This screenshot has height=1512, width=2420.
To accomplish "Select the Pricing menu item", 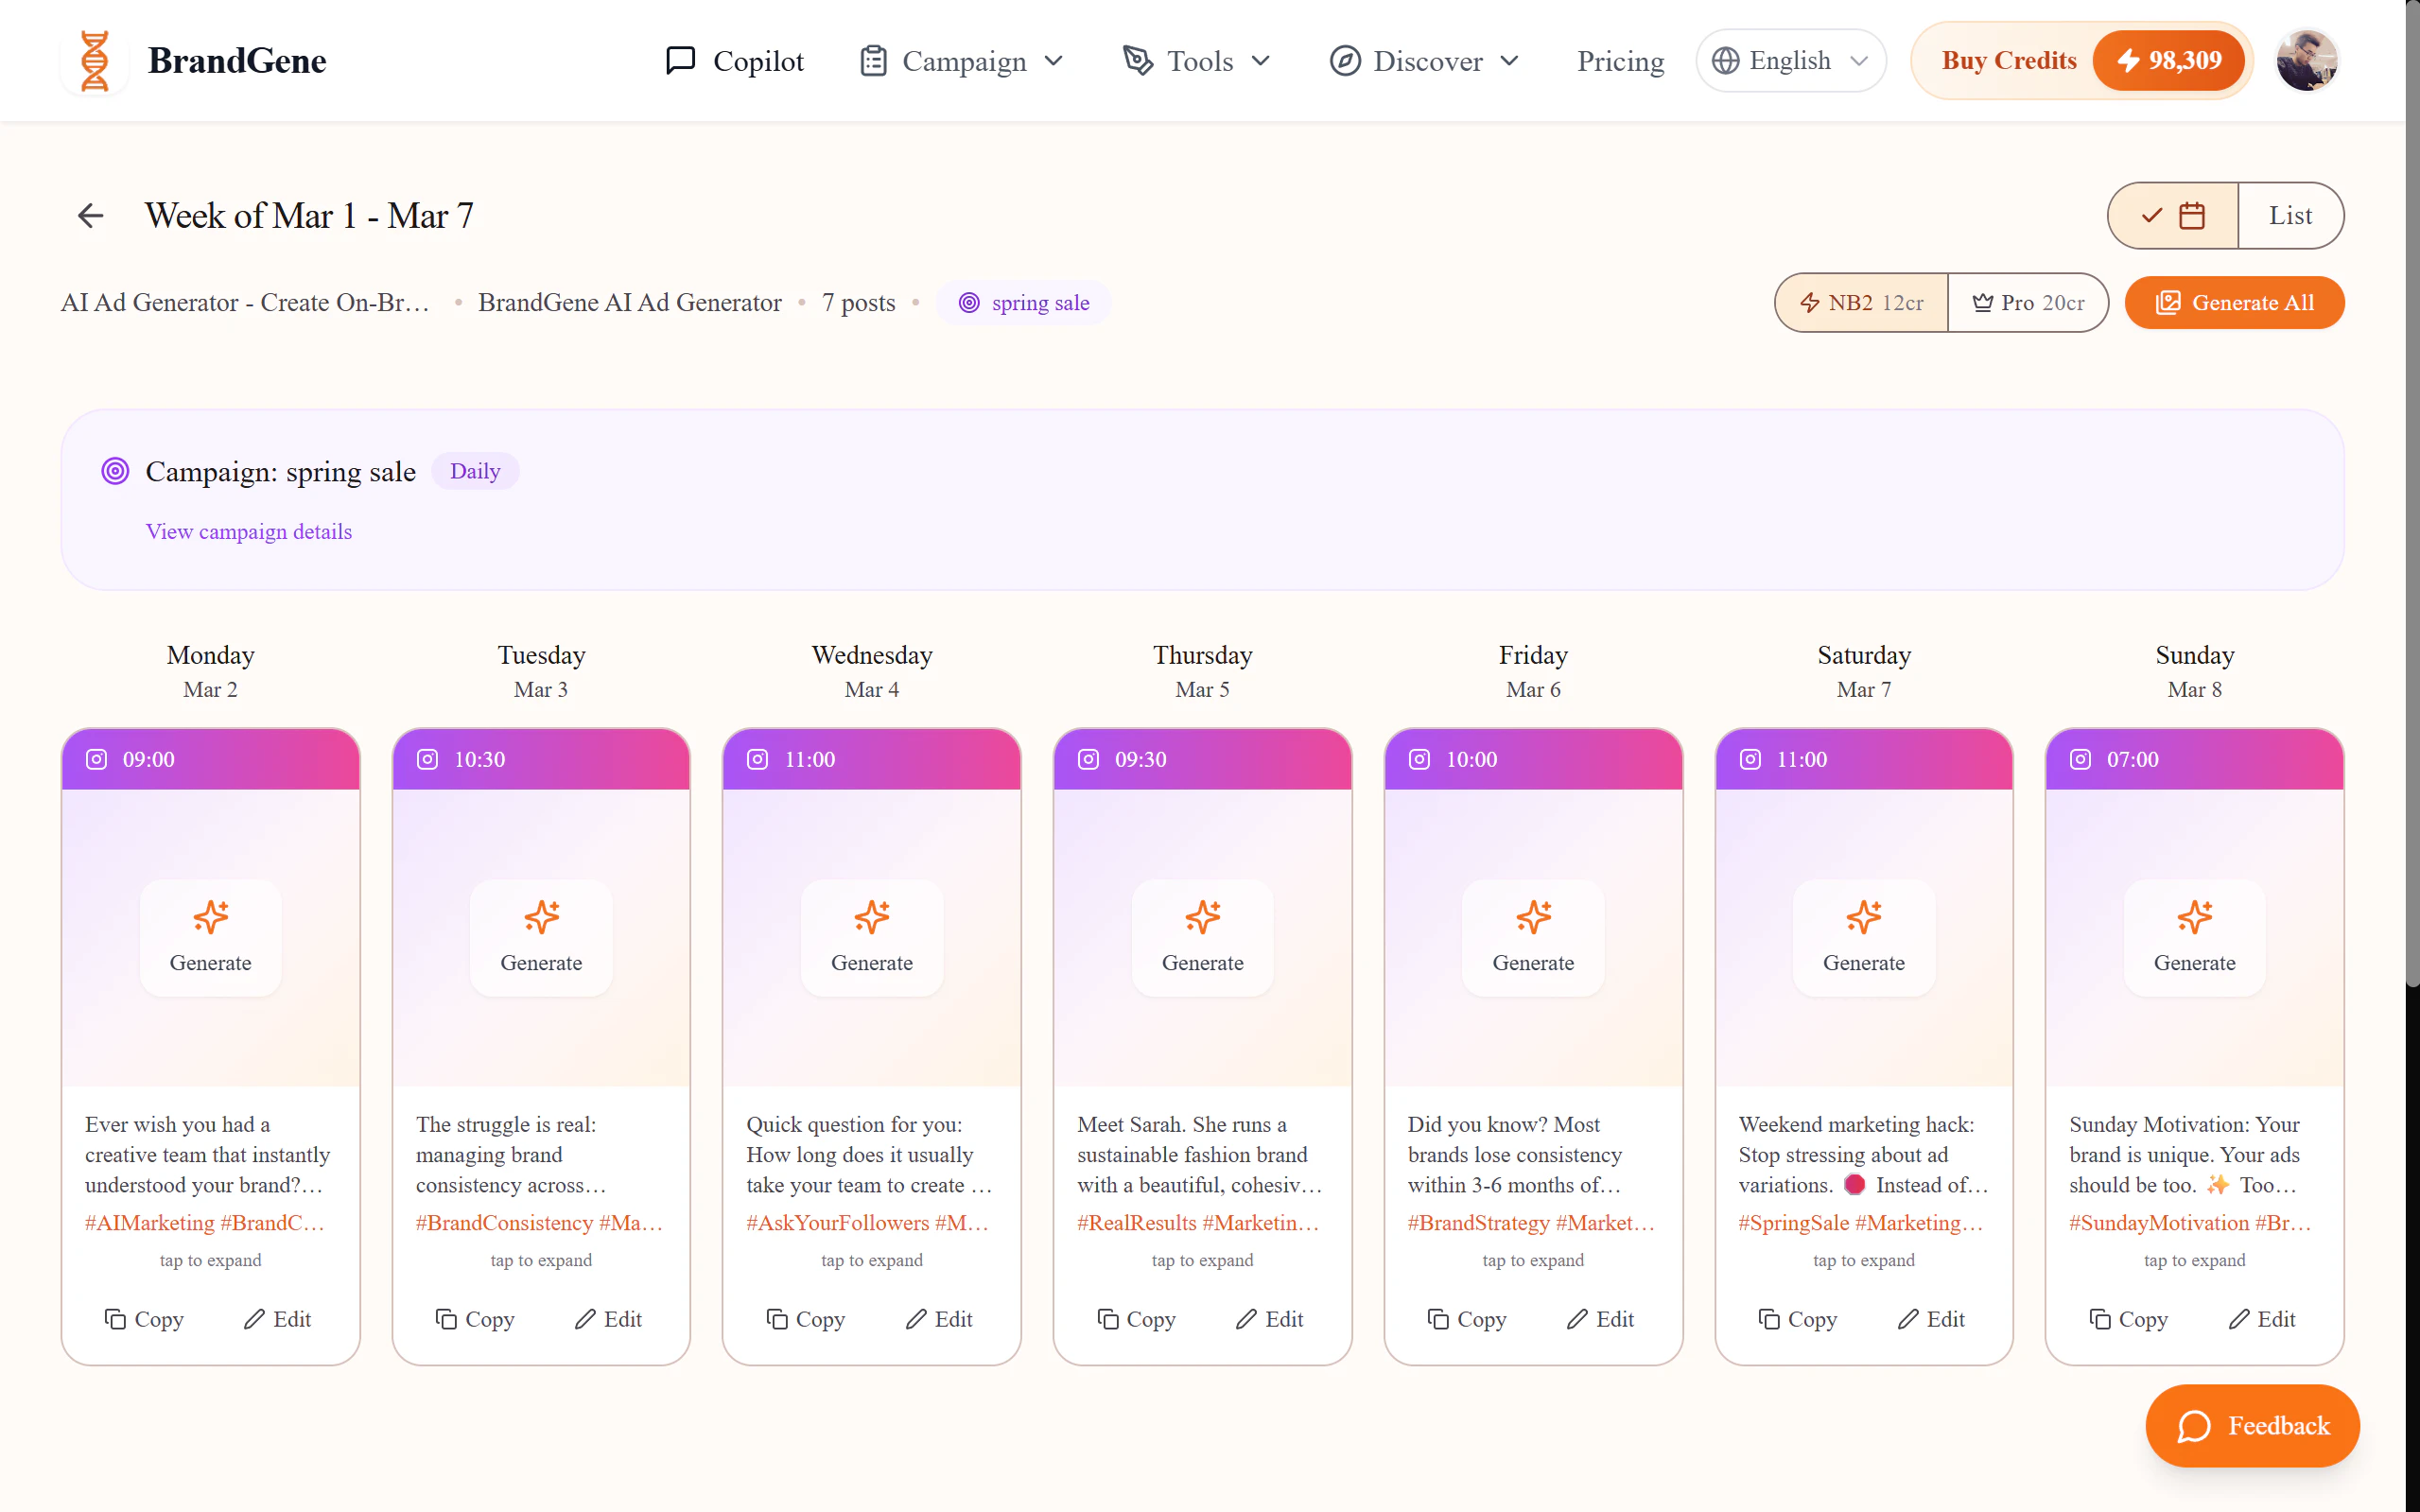I will [1620, 60].
